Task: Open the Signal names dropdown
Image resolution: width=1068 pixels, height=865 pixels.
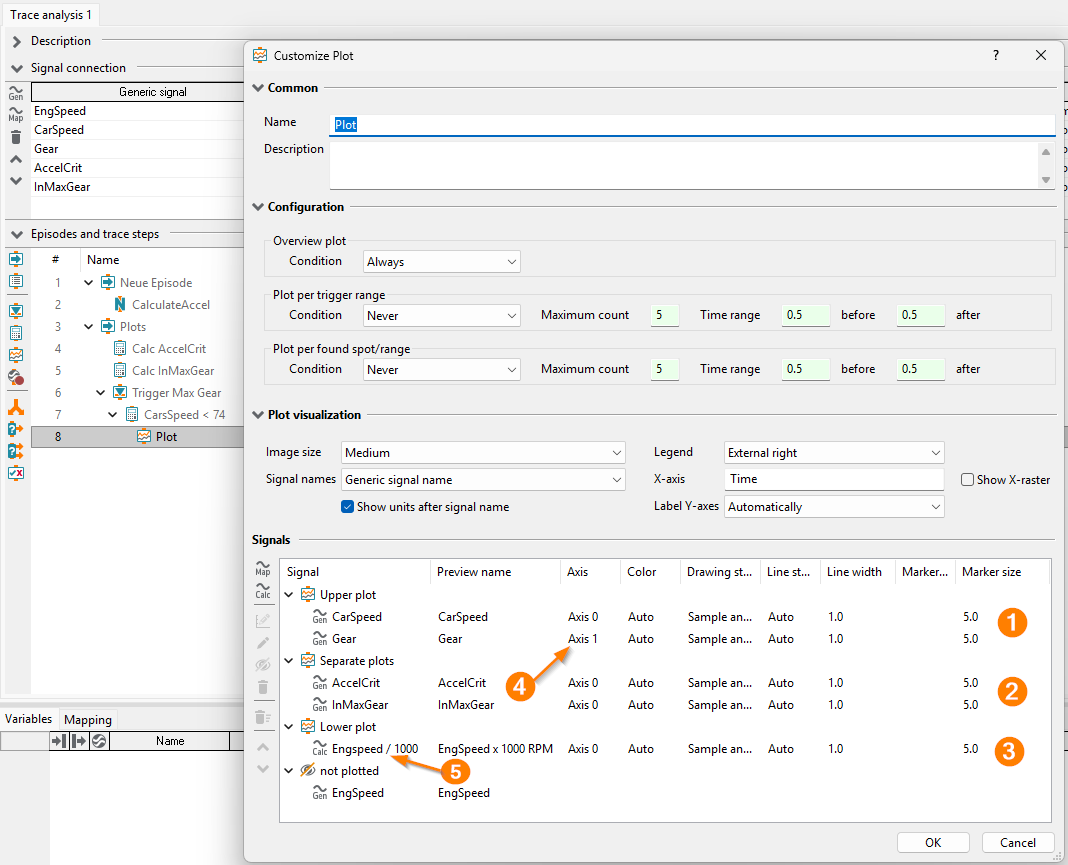Action: point(483,479)
